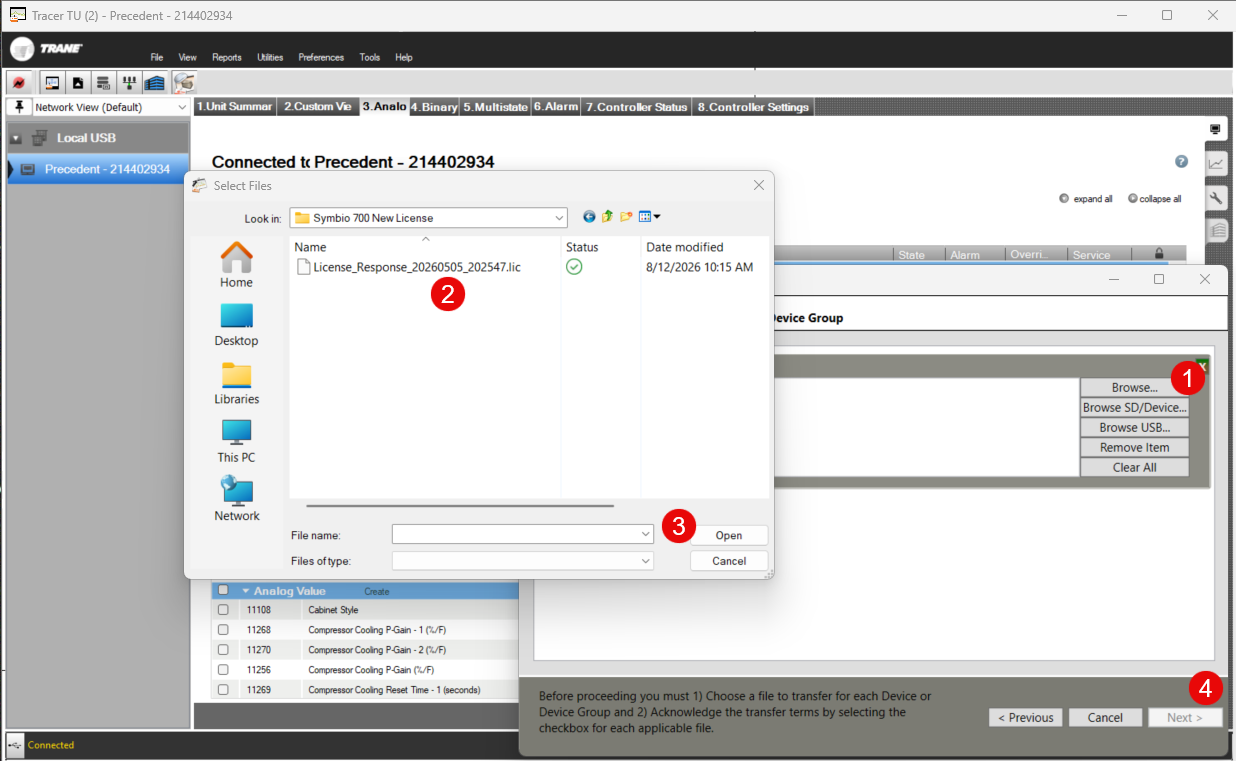
Task: Click the data log toolbar icon
Action: click(103, 83)
